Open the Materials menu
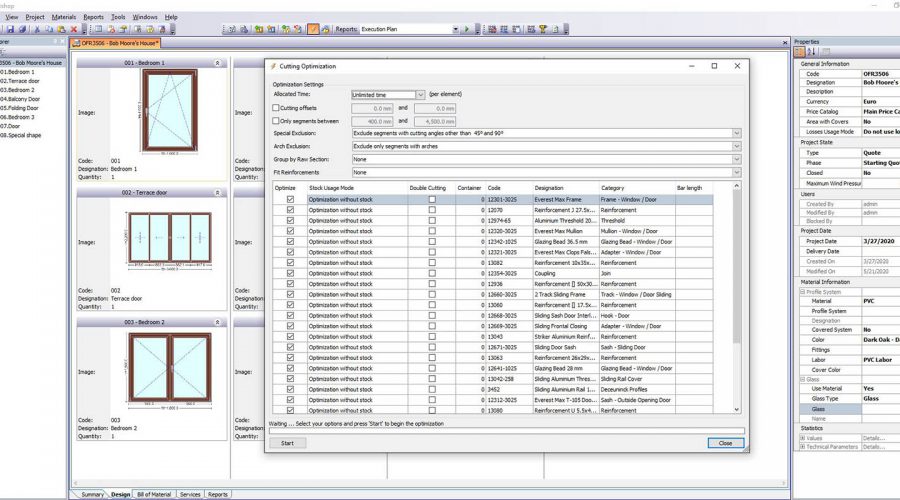900x500 pixels. pos(64,17)
